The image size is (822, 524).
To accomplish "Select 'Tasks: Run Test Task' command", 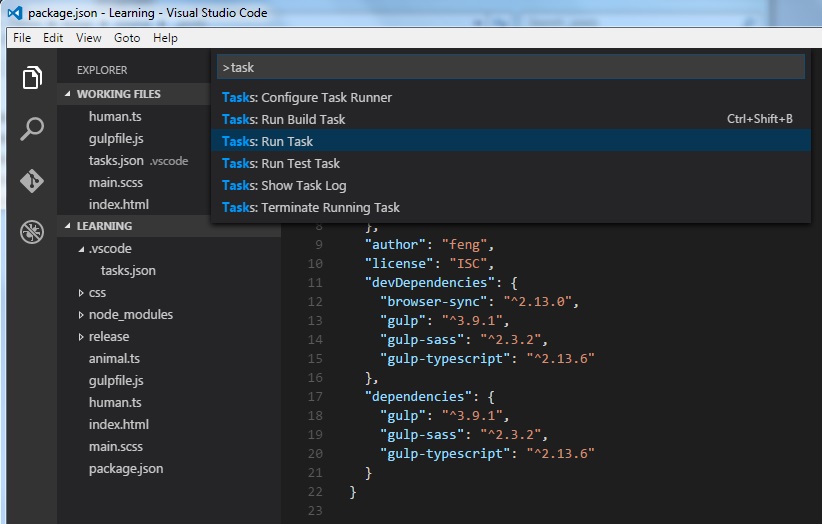I will 511,163.
